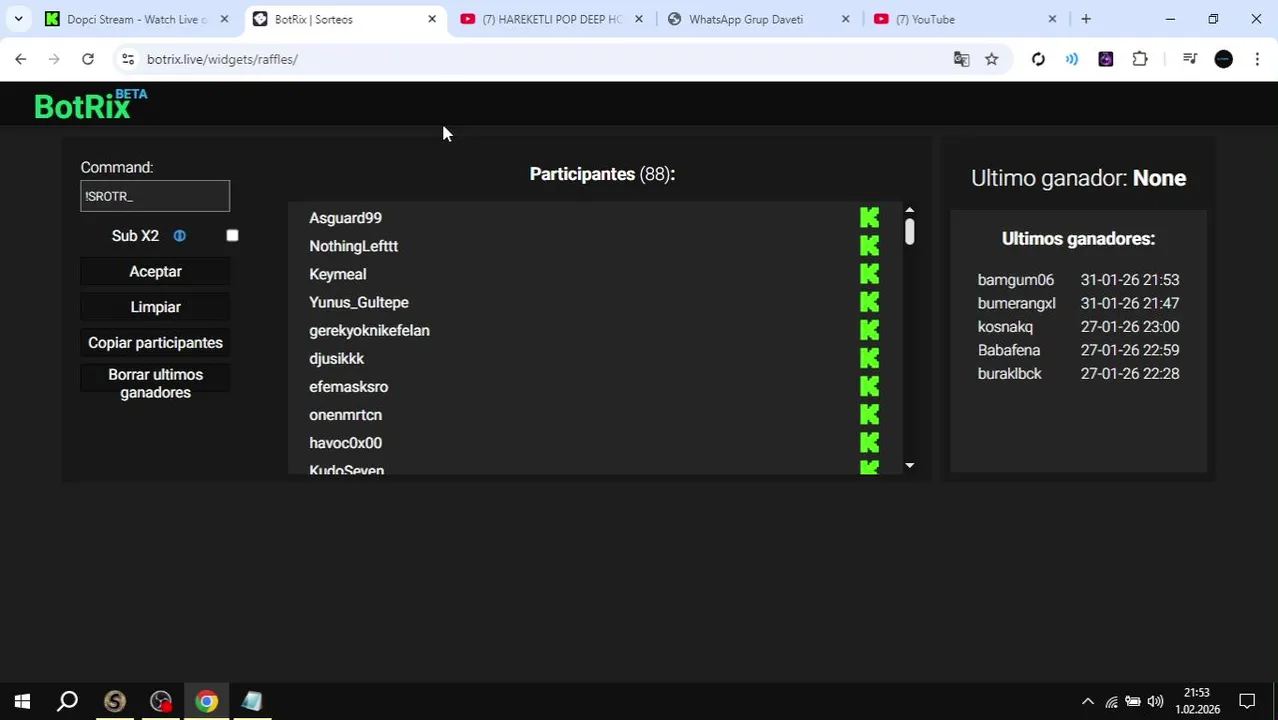Click the participants list scrollbar thumb
The height and width of the screenshot is (720, 1278).
909,232
